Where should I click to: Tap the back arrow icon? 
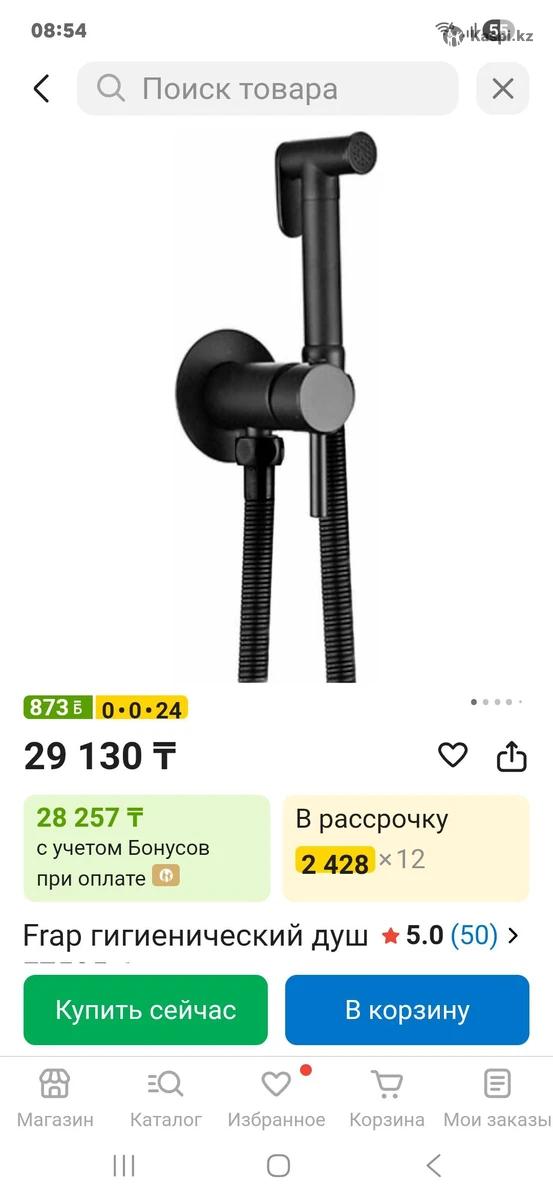coord(41,89)
